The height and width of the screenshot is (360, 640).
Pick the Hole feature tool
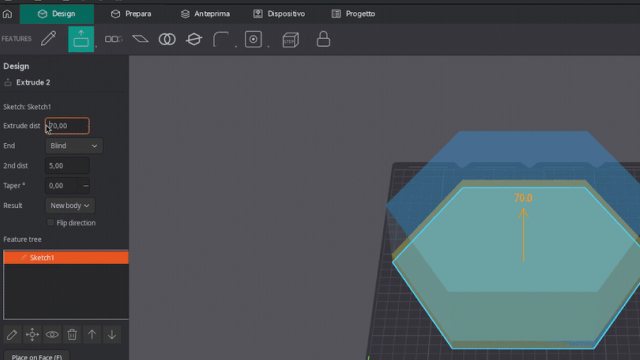(253, 39)
